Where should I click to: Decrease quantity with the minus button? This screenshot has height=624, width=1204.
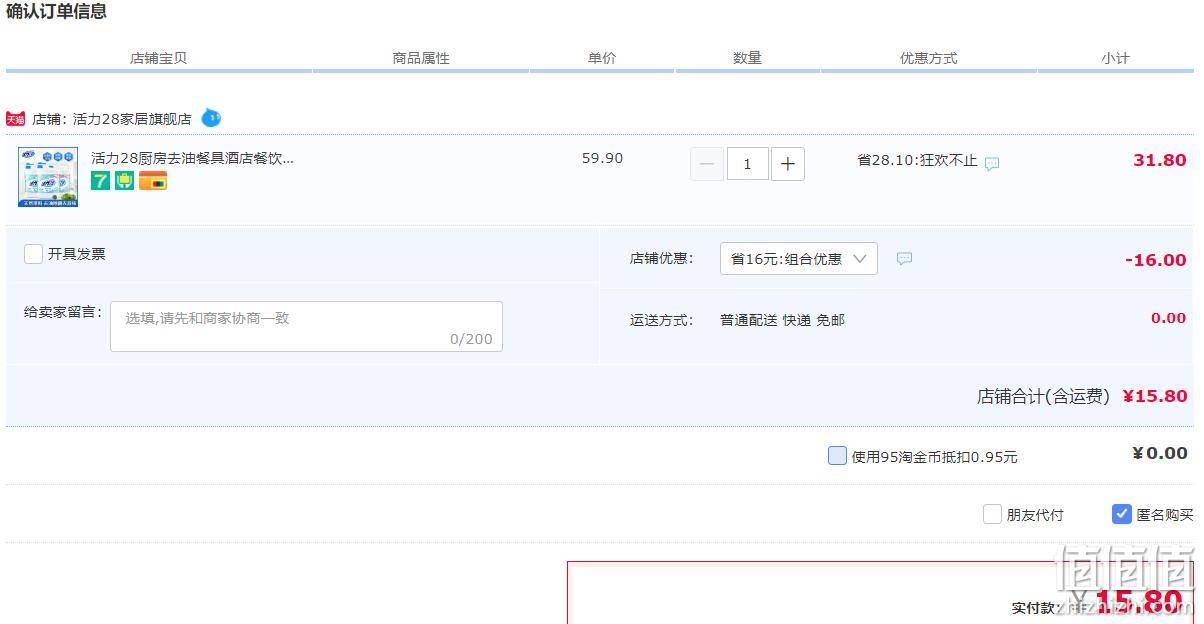[x=707, y=164]
